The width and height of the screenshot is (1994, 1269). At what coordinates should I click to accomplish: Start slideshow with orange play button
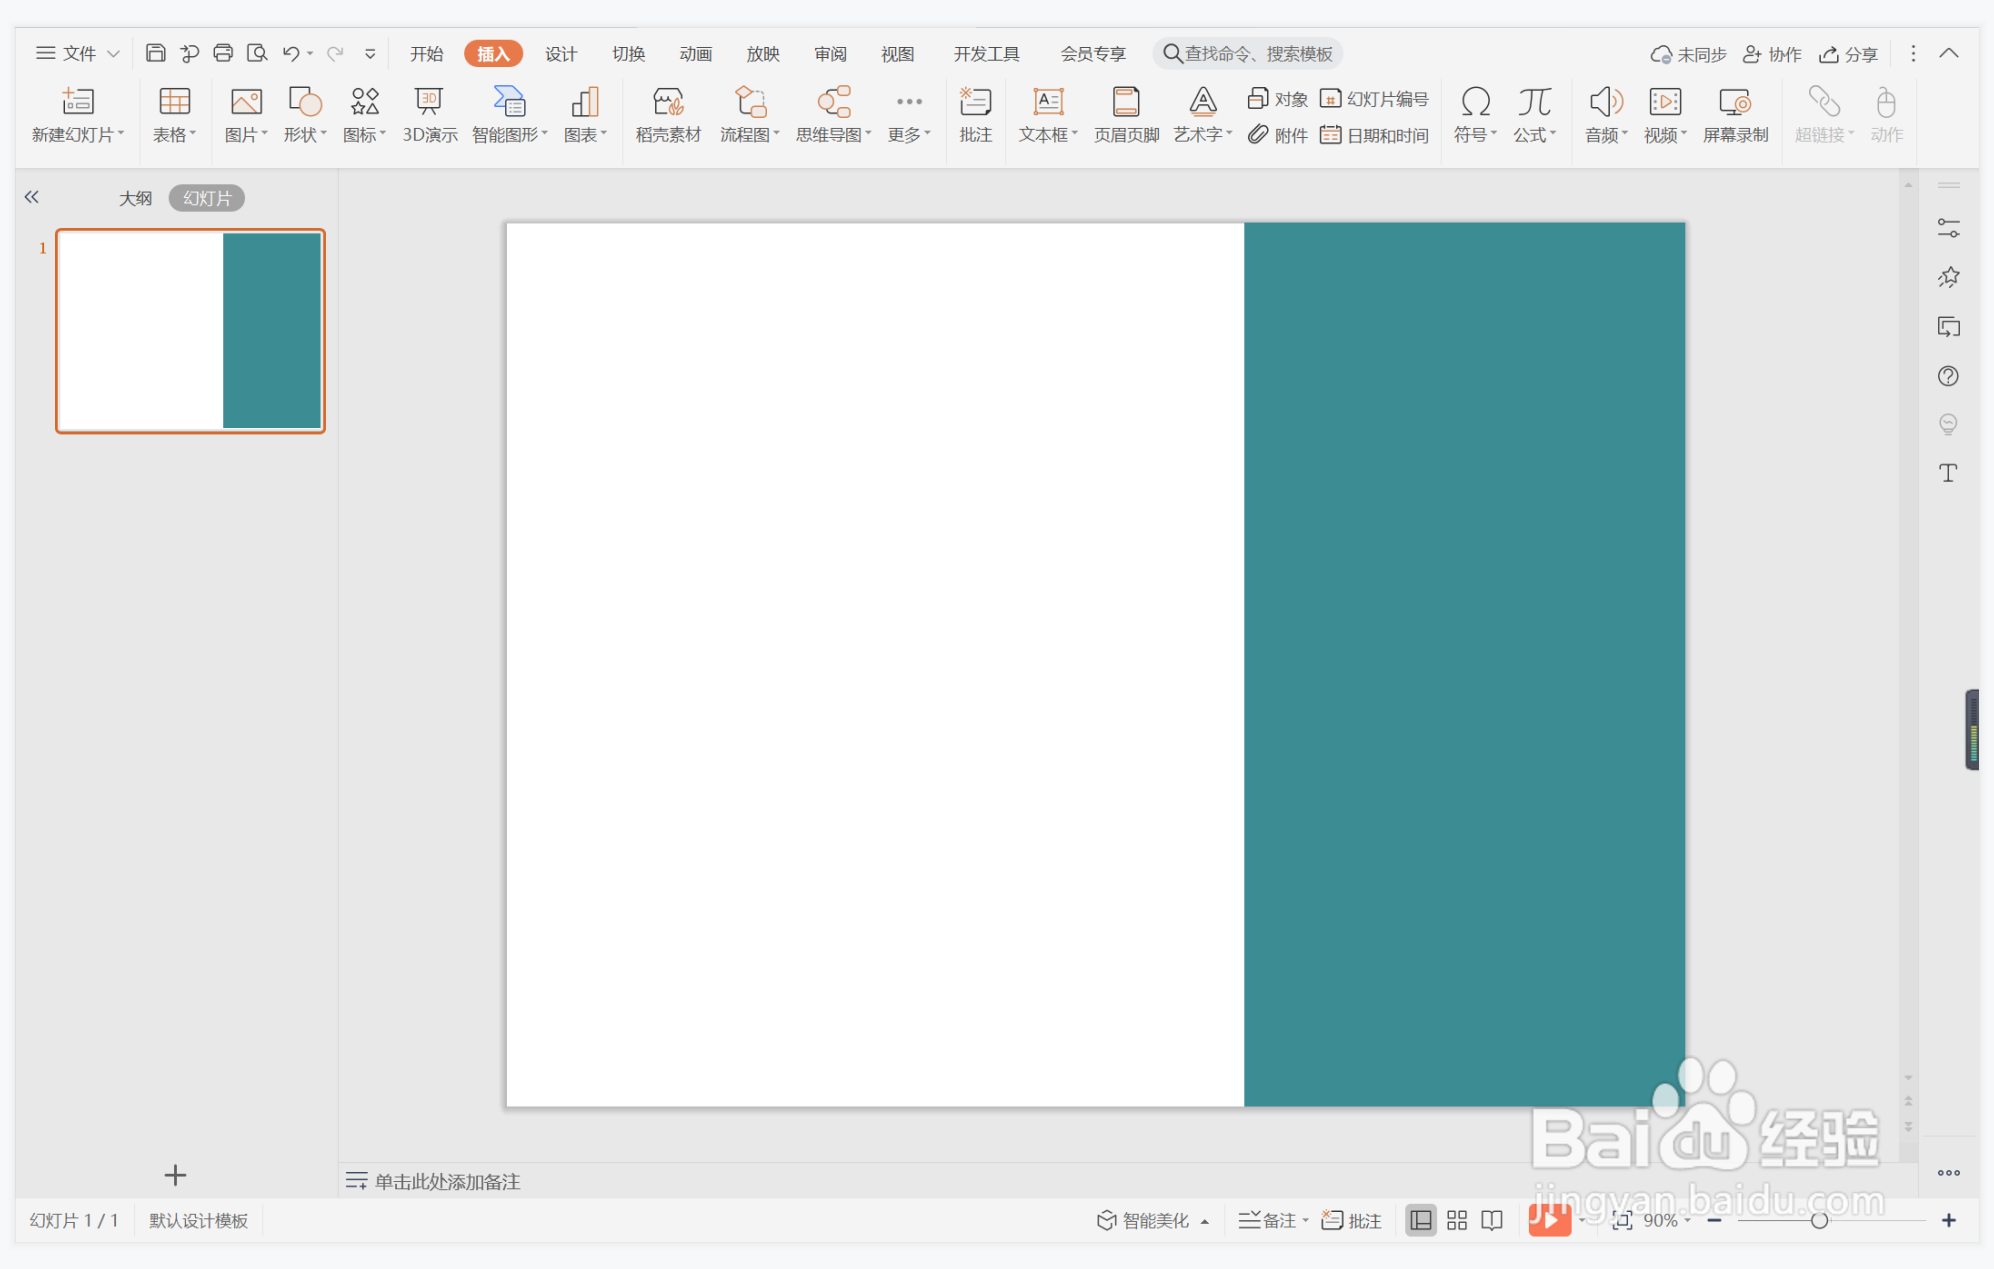click(1548, 1220)
